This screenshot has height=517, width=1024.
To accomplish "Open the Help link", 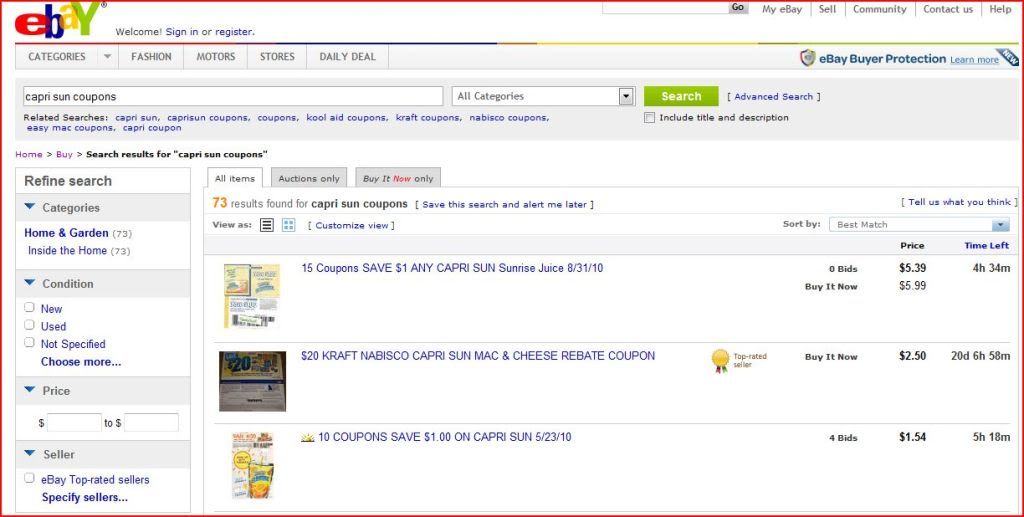I will 1000,9.
